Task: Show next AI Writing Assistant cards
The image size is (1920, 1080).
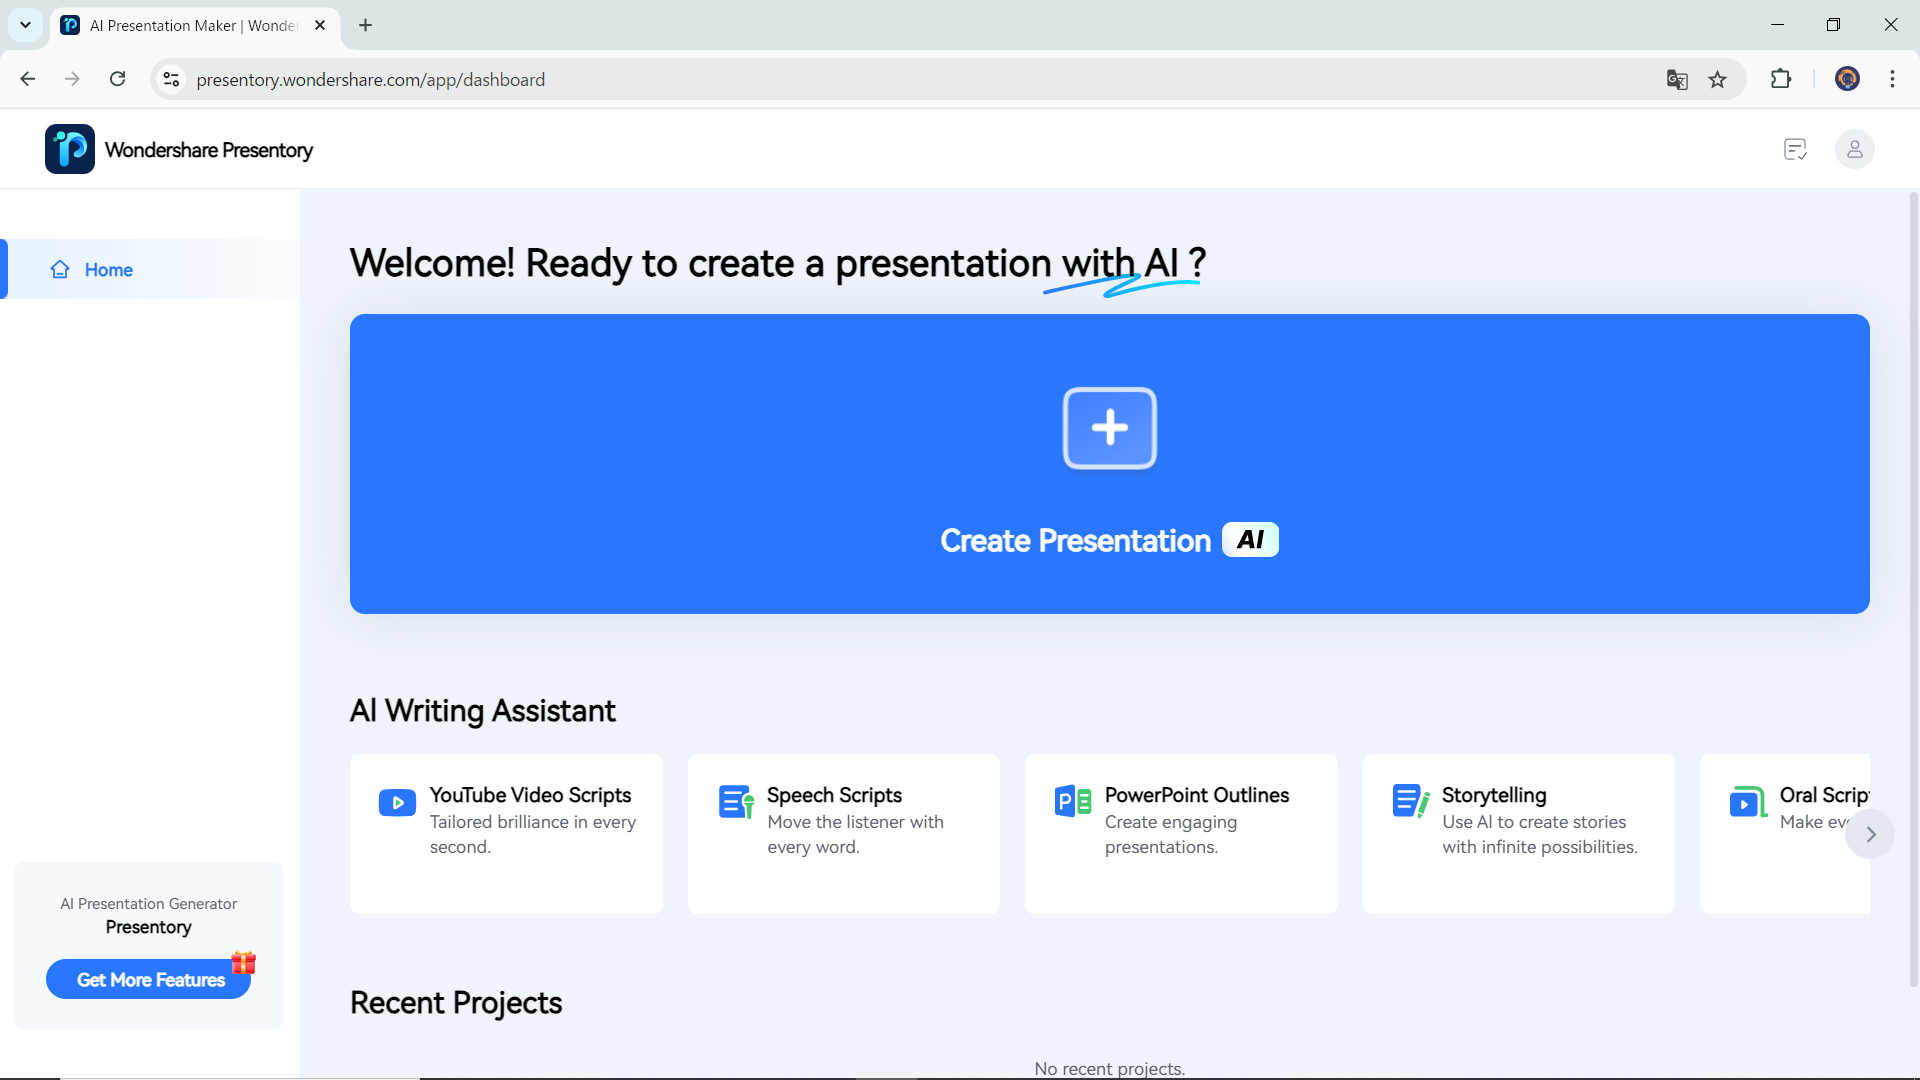Action: [1870, 834]
